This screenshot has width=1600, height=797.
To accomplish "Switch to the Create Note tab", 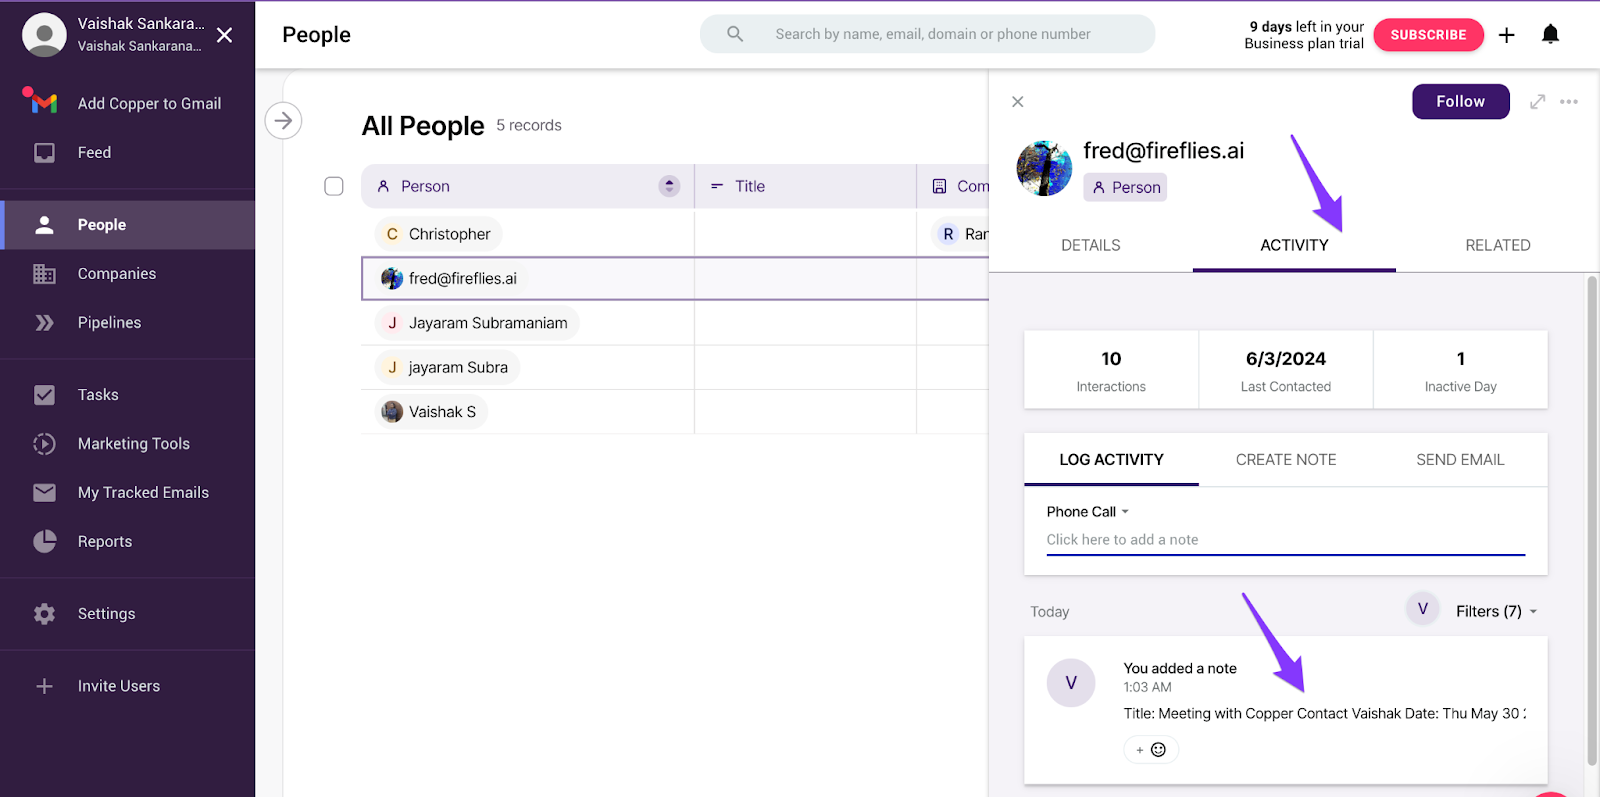I will point(1285,460).
